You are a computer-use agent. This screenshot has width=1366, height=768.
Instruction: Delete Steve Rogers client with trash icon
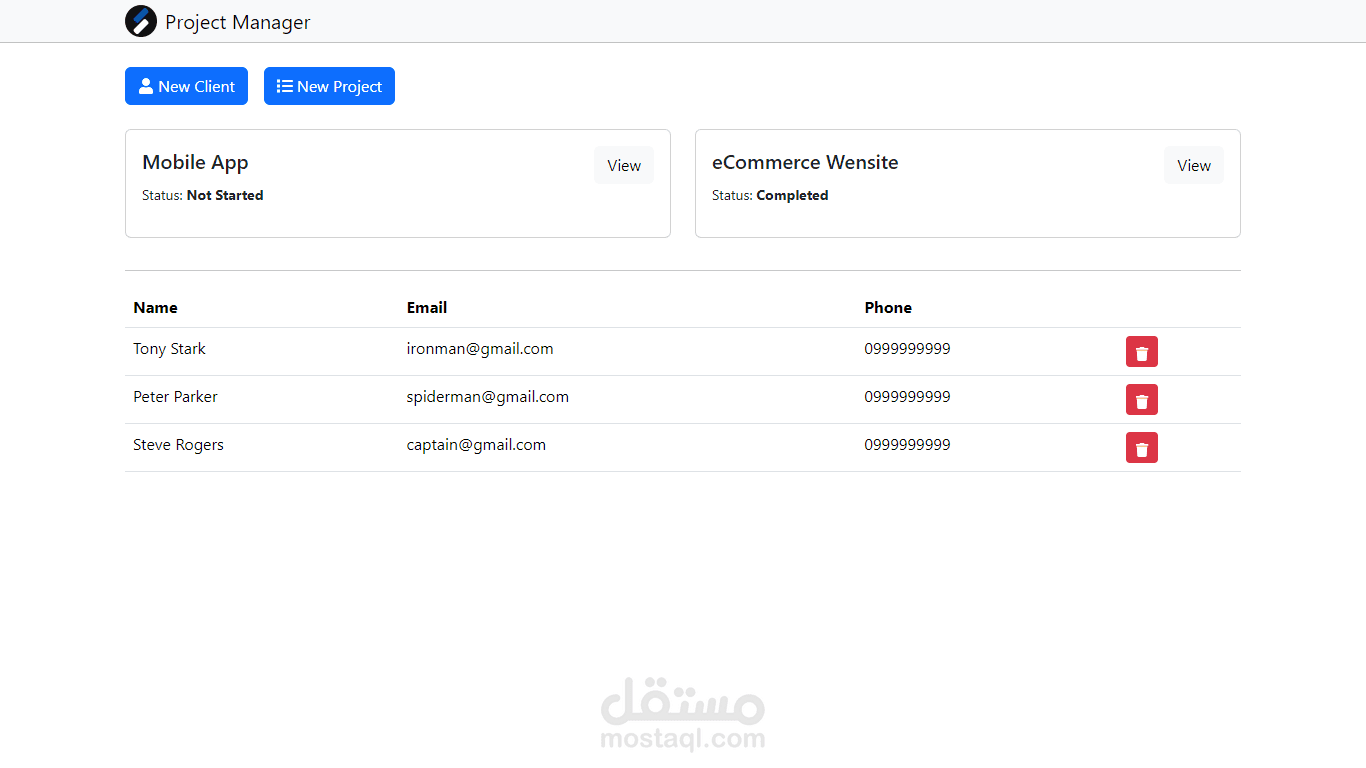(1142, 448)
